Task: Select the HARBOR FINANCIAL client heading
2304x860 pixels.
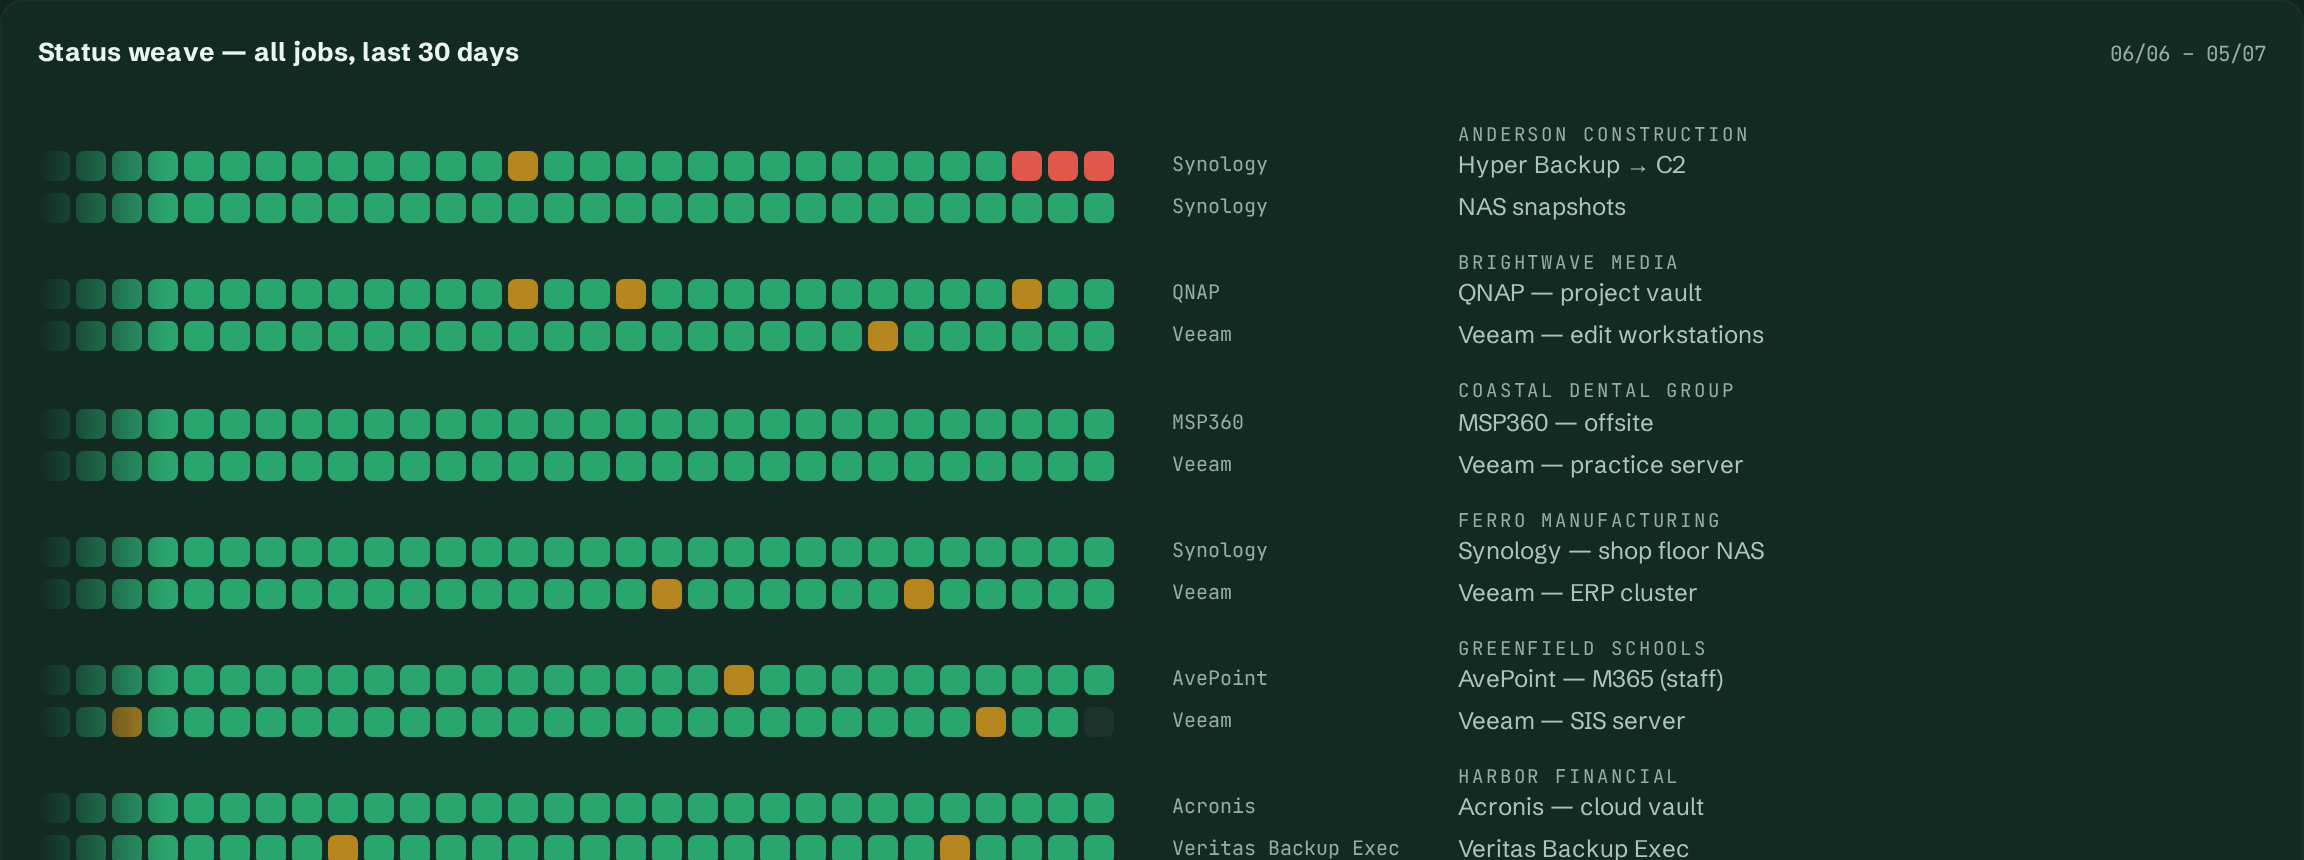Action: click(x=1568, y=776)
